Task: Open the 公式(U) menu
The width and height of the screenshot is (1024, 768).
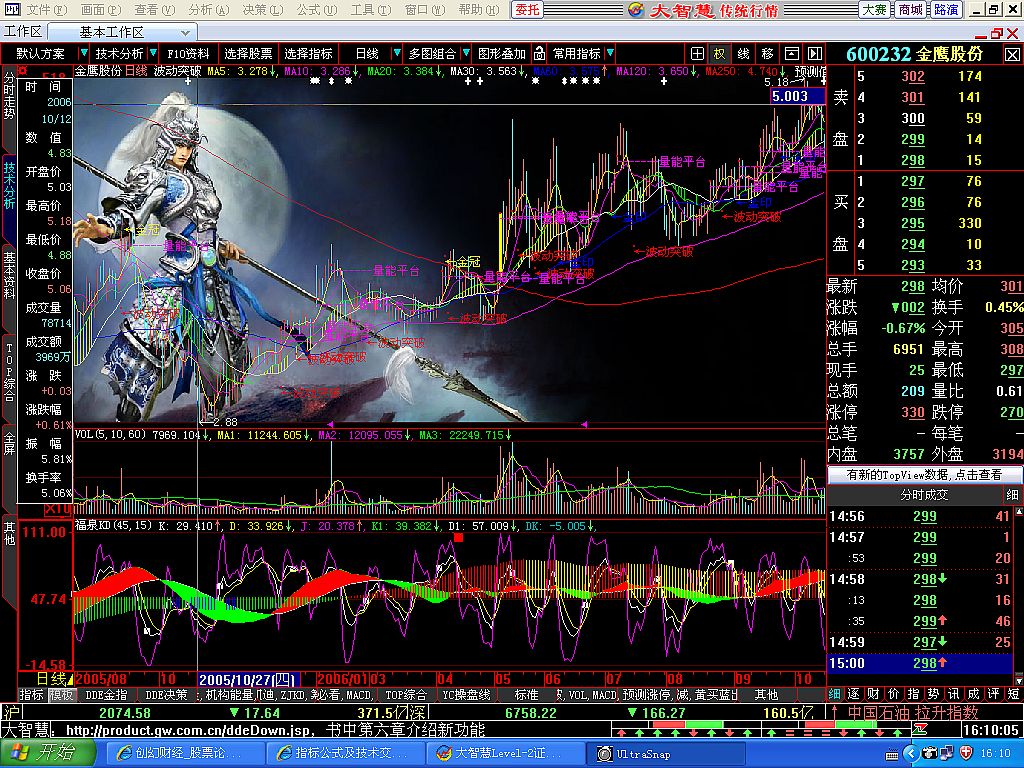Action: tap(317, 10)
